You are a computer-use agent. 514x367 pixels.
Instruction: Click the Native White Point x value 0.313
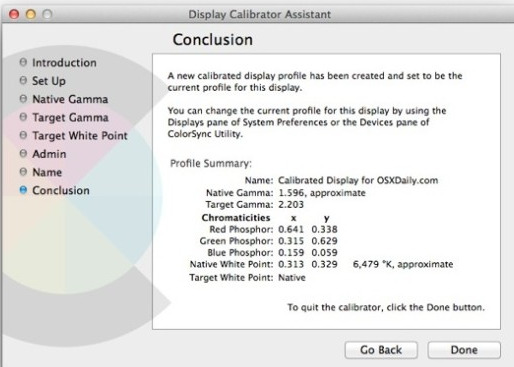pos(291,264)
